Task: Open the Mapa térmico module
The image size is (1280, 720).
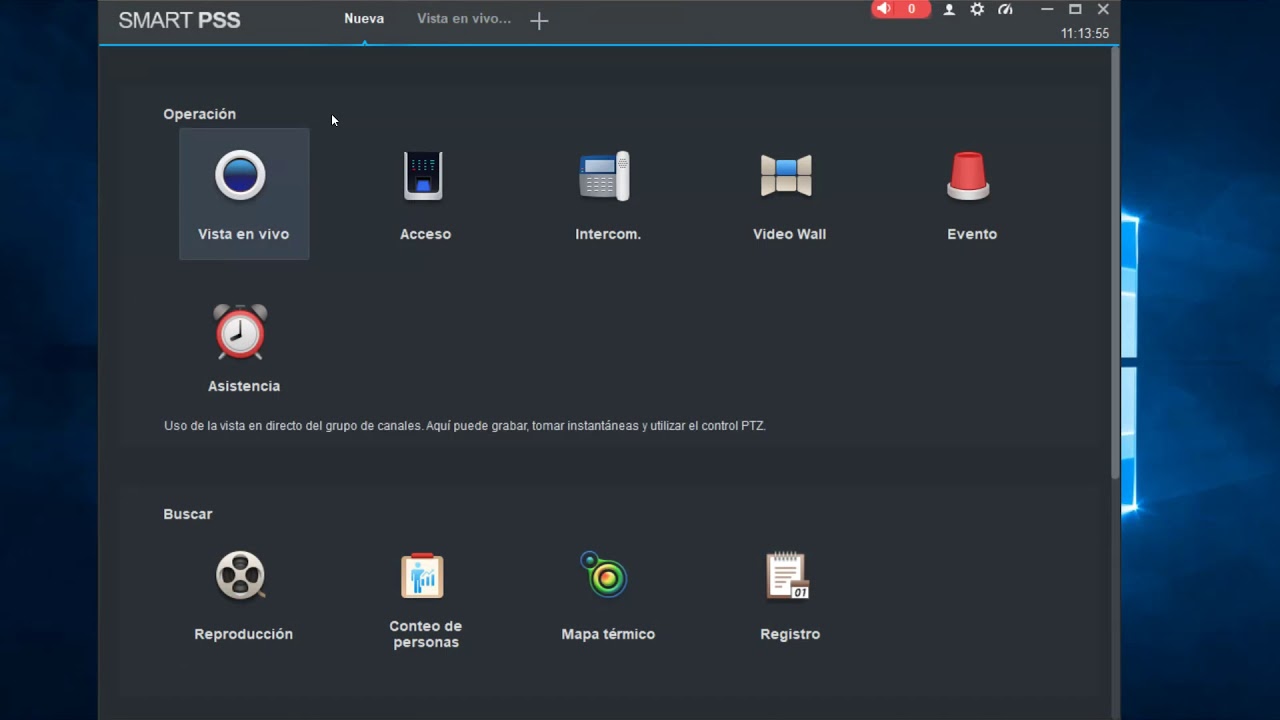Action: tap(607, 596)
